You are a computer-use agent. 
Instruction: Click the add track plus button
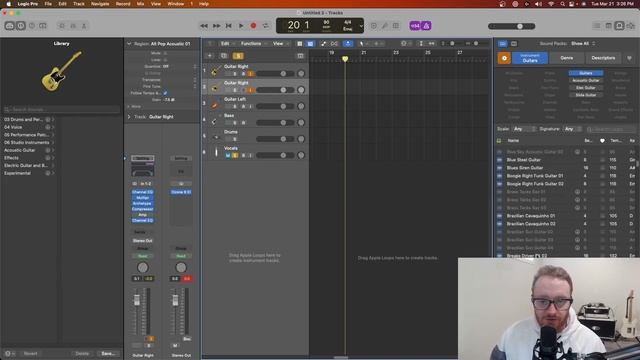(209, 56)
